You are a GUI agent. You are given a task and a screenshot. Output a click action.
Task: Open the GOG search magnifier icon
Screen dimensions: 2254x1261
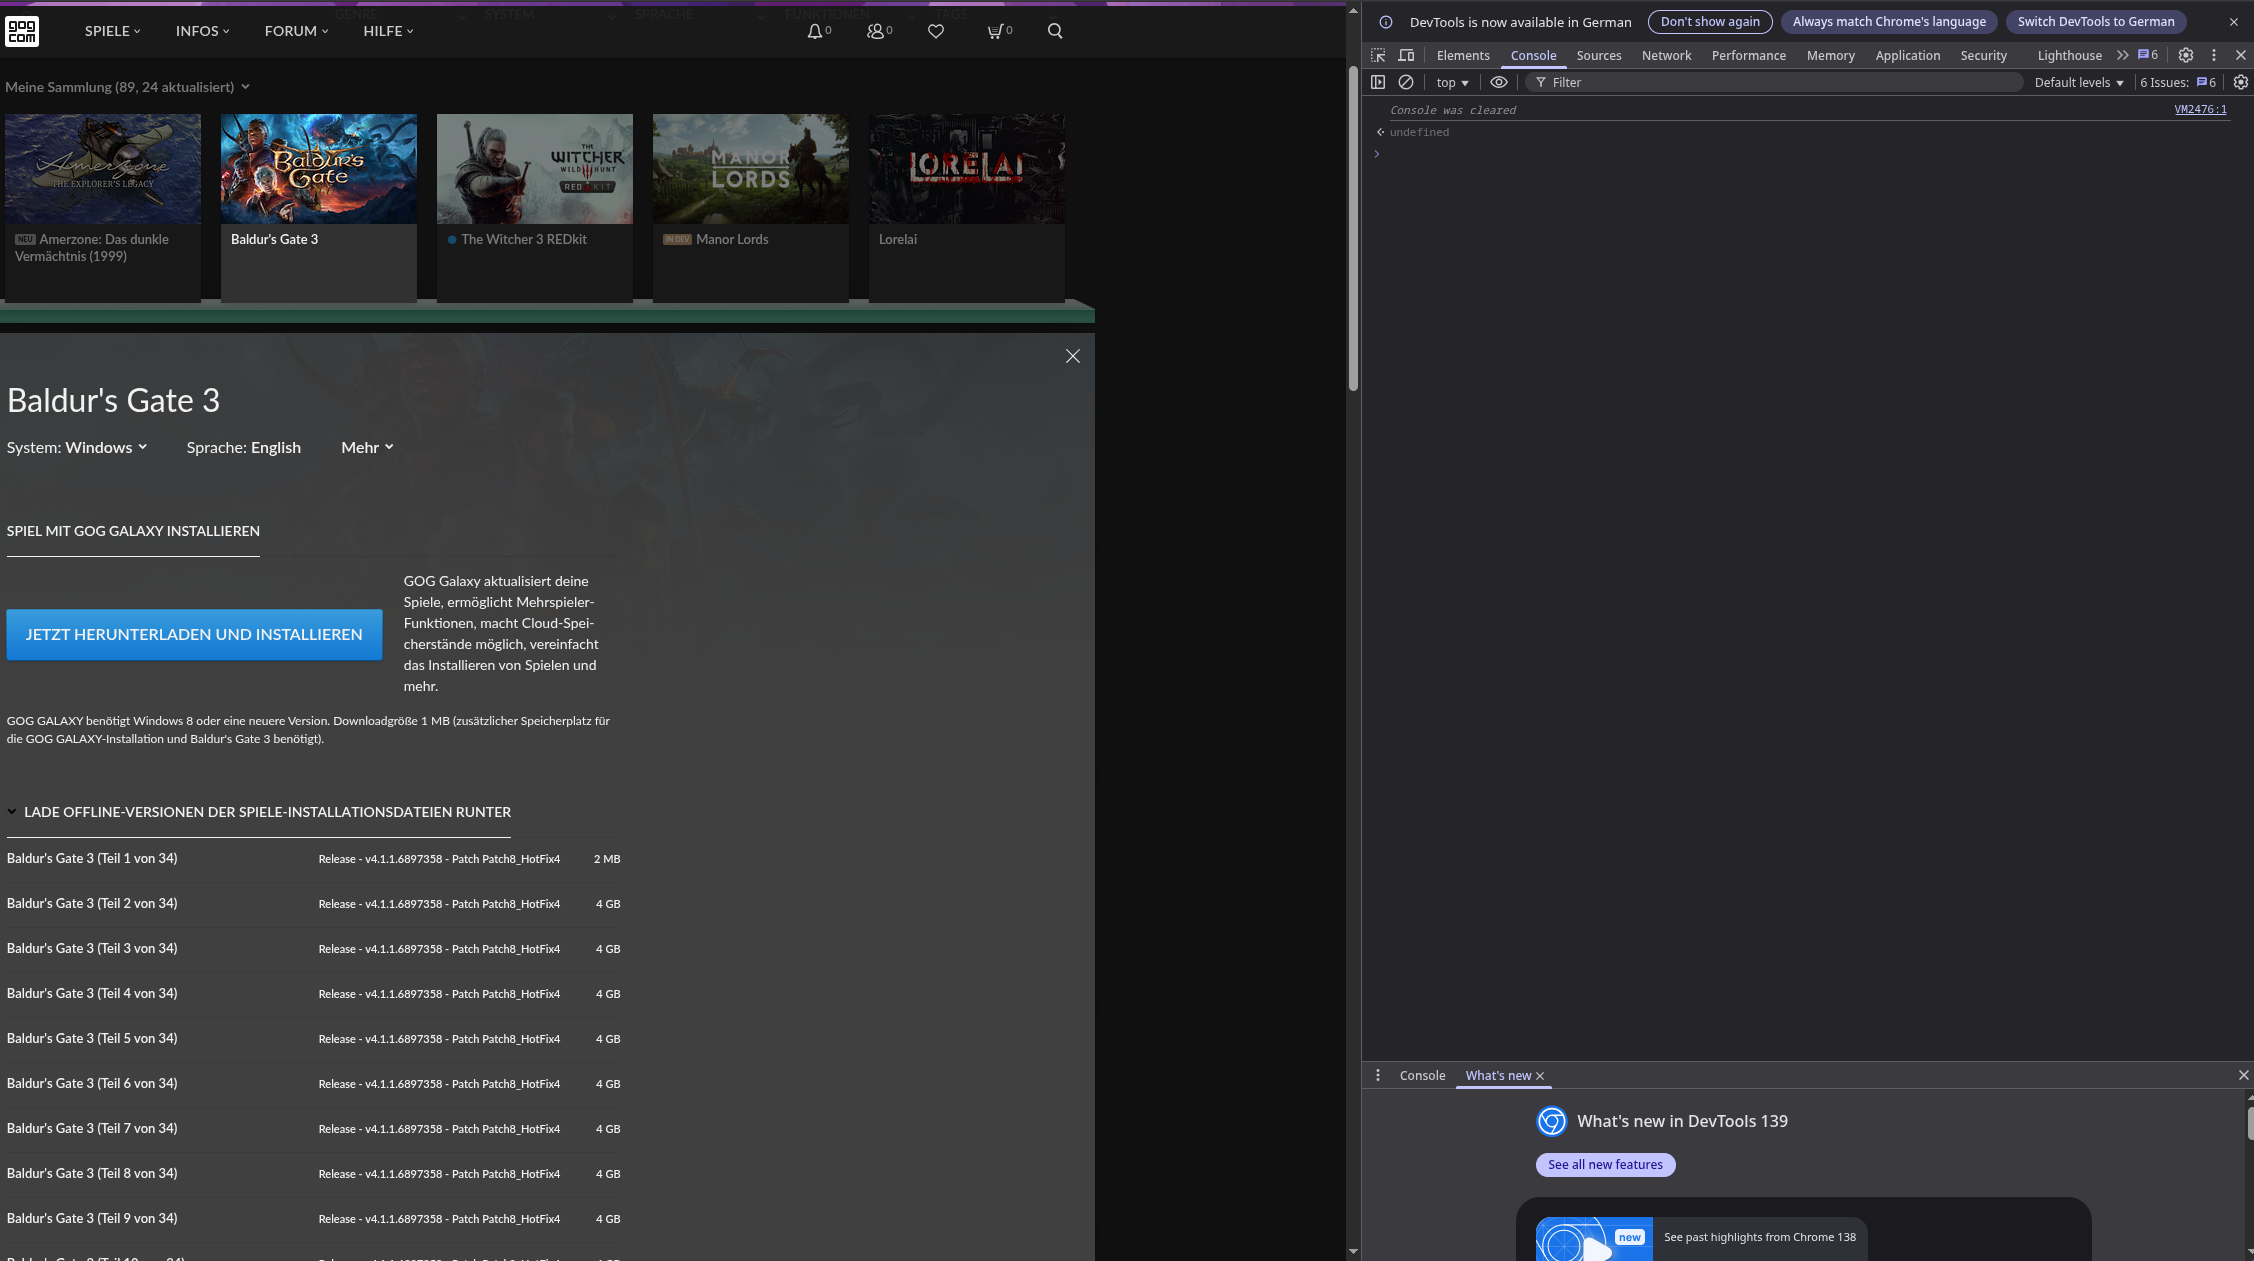coord(1055,31)
